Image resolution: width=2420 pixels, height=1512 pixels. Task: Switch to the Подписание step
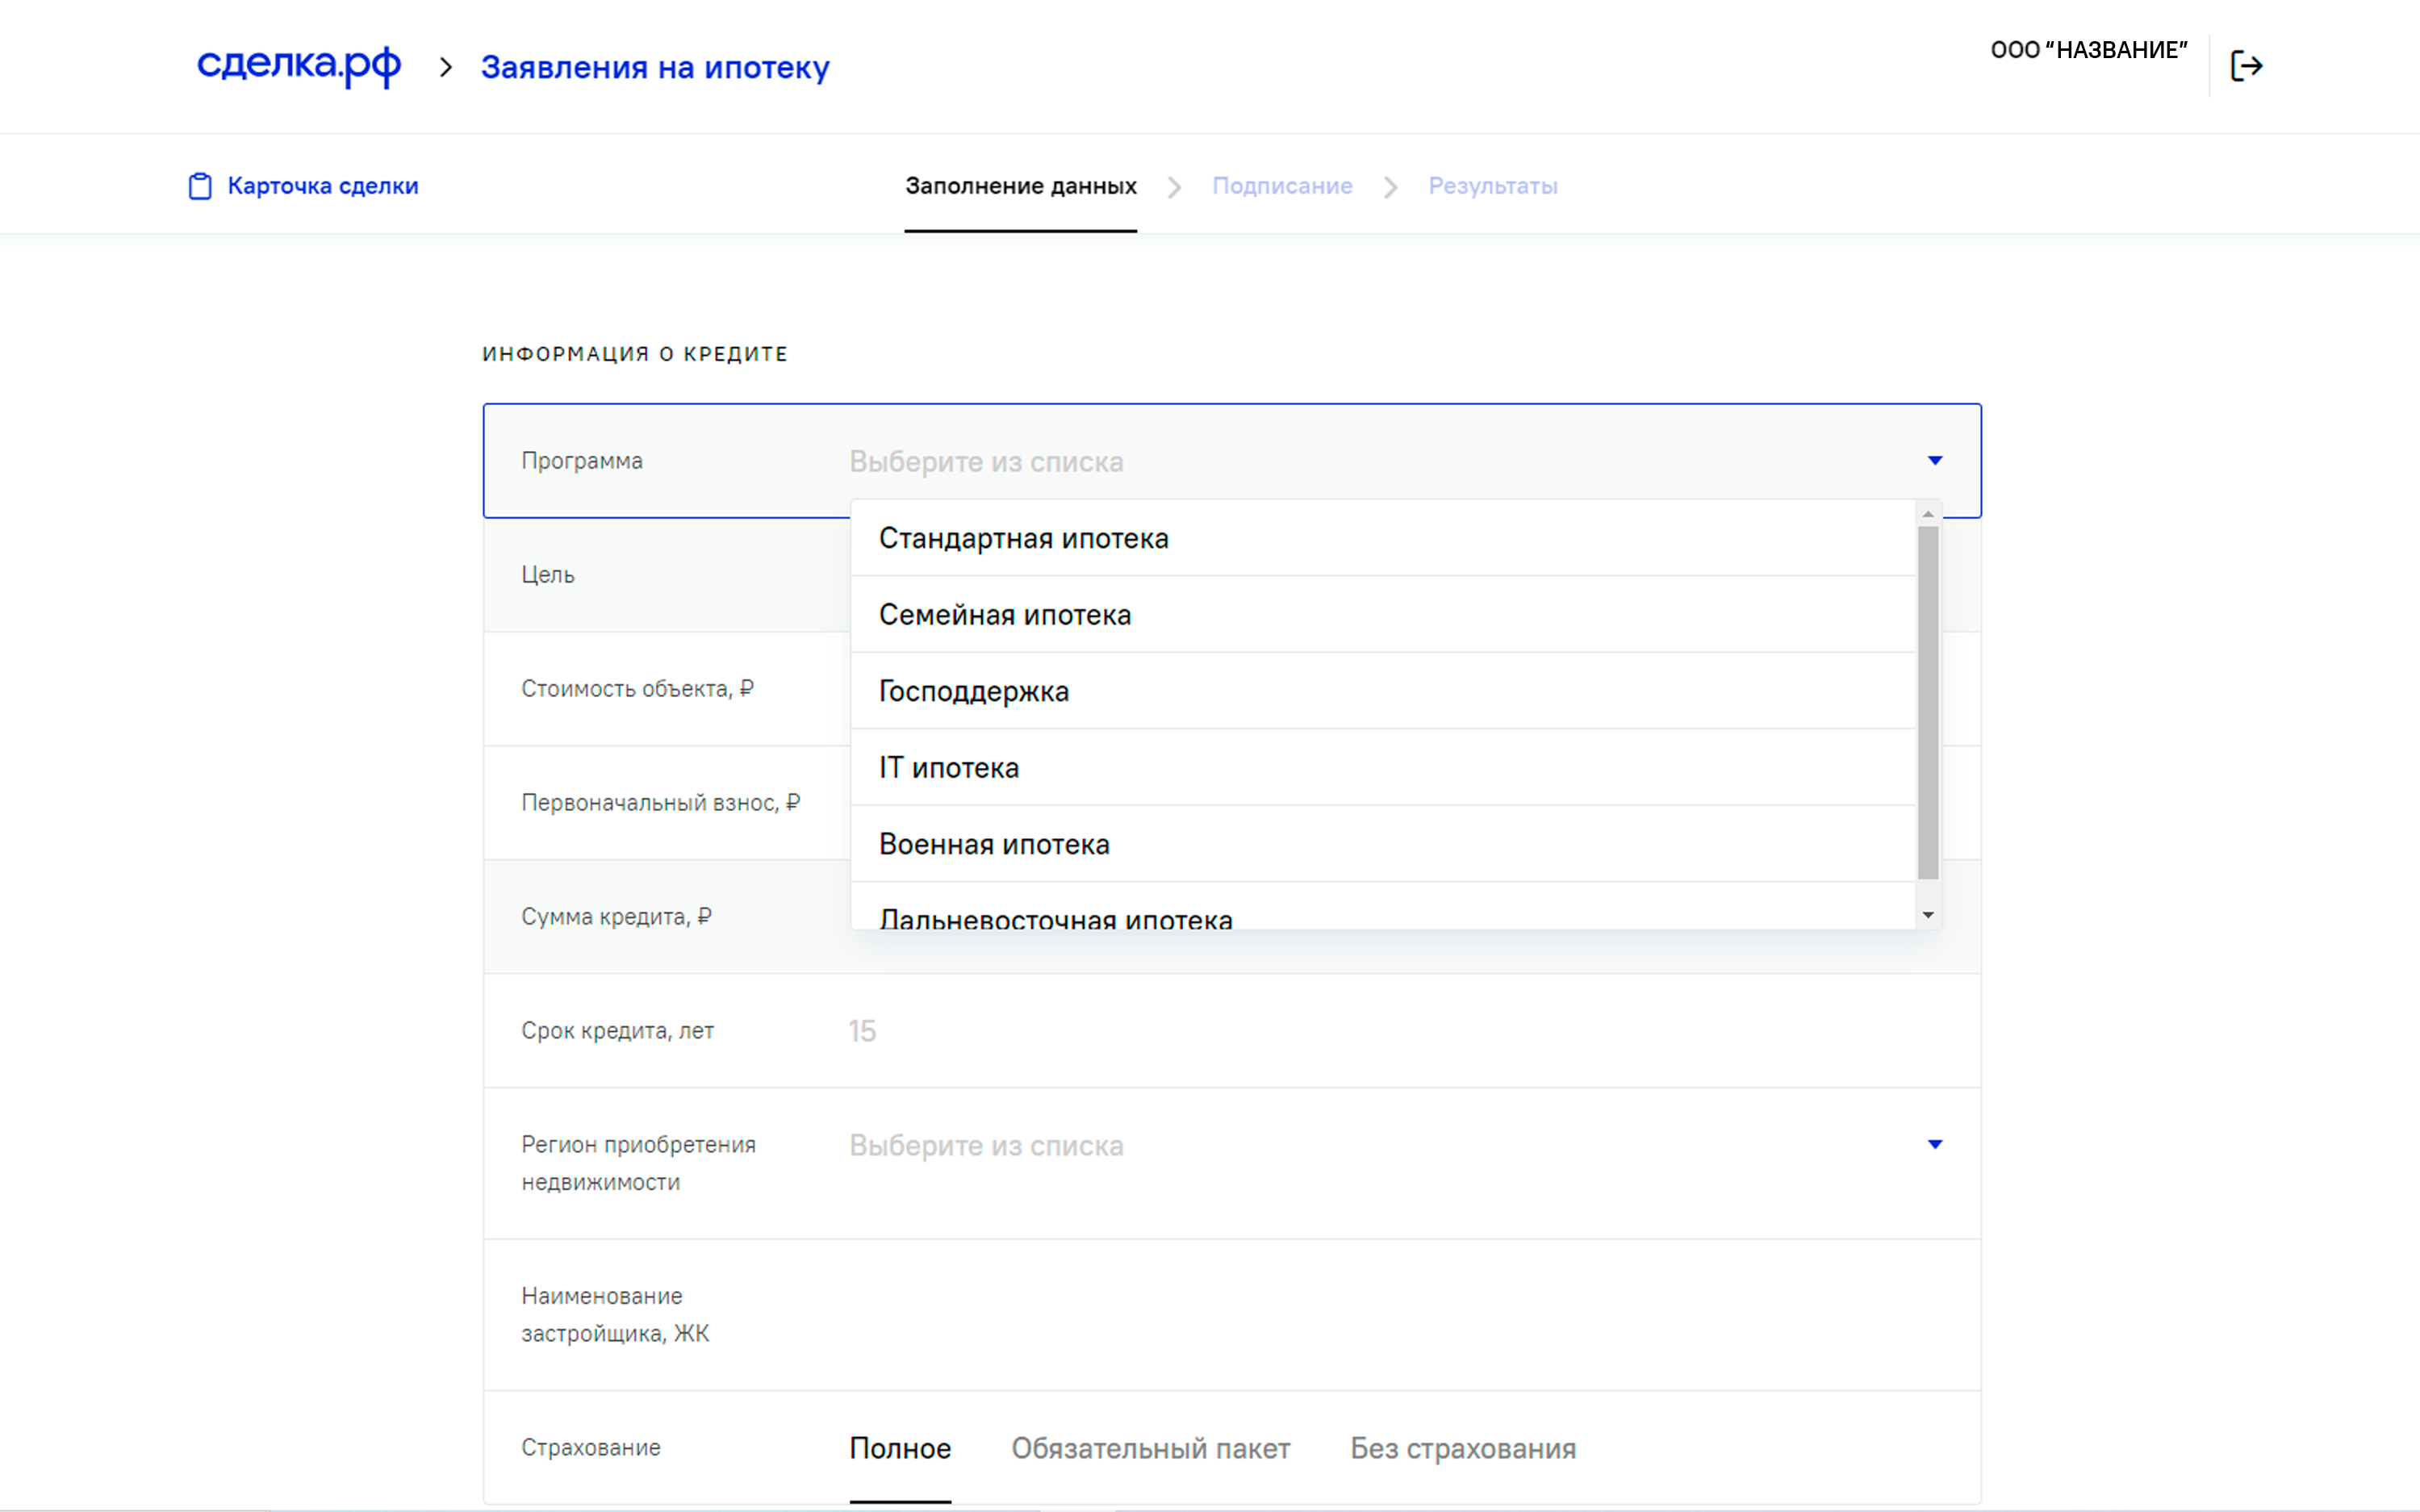pyautogui.click(x=1282, y=186)
